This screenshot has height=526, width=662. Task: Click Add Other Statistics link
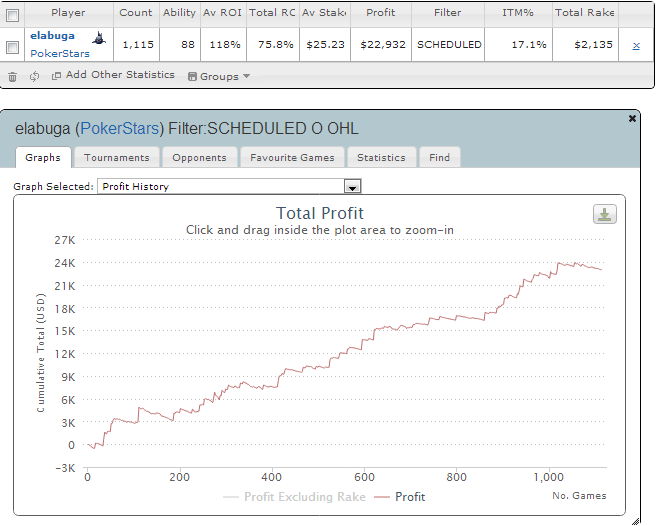coord(120,75)
